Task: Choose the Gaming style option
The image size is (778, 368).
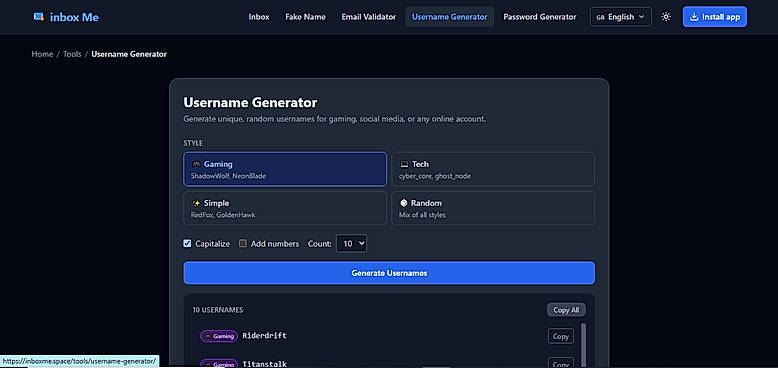Action: pos(285,169)
